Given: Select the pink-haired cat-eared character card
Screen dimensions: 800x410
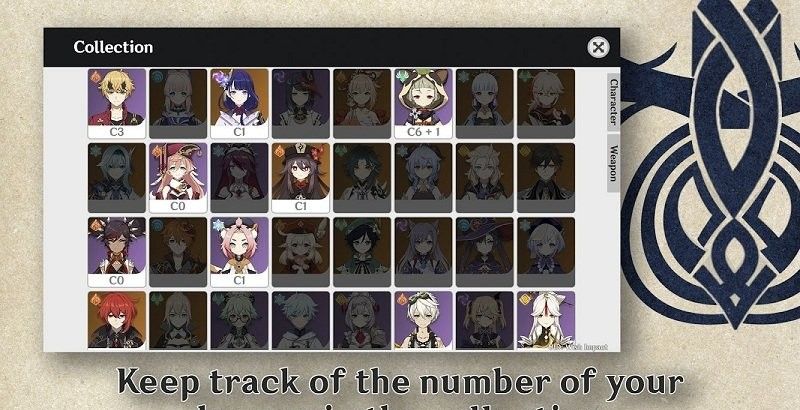Looking at the screenshot, I should point(239,252).
